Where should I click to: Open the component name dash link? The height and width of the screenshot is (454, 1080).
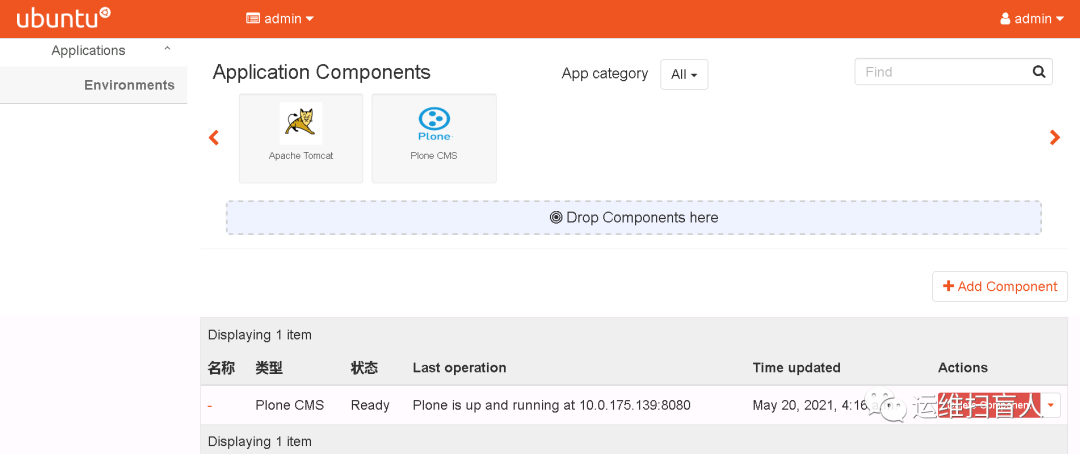tap(210, 406)
